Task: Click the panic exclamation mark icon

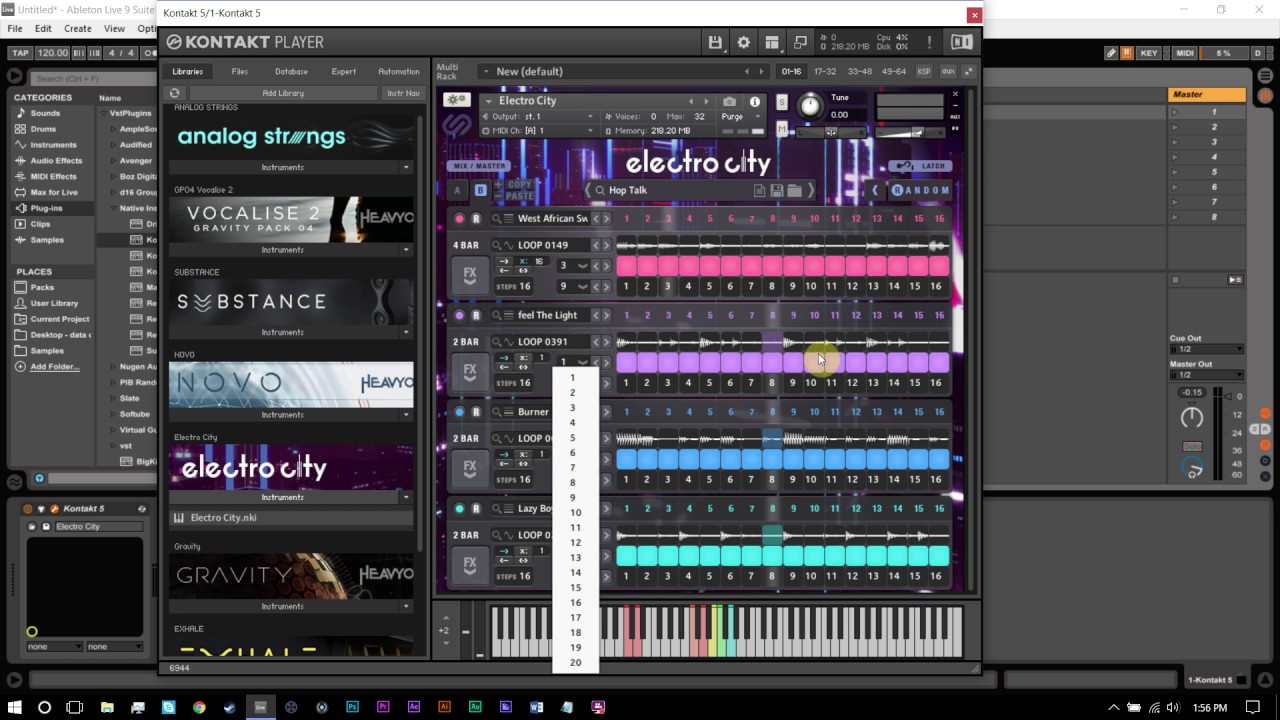Action: [x=929, y=42]
